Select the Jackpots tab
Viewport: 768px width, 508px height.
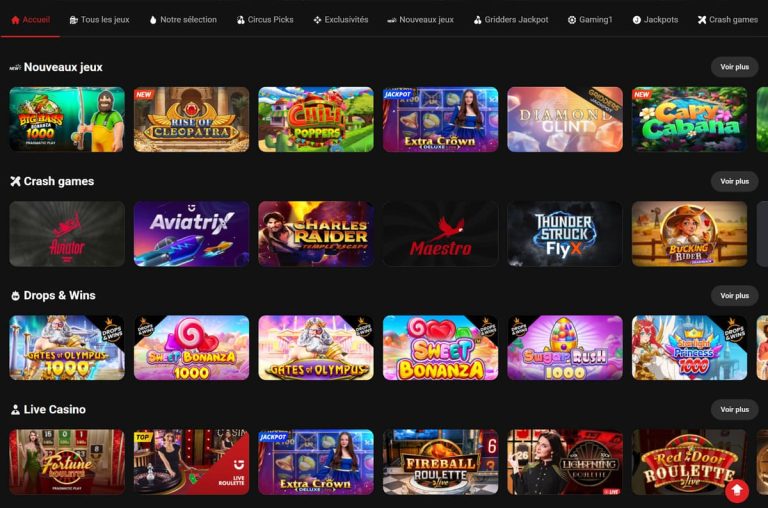coord(655,20)
